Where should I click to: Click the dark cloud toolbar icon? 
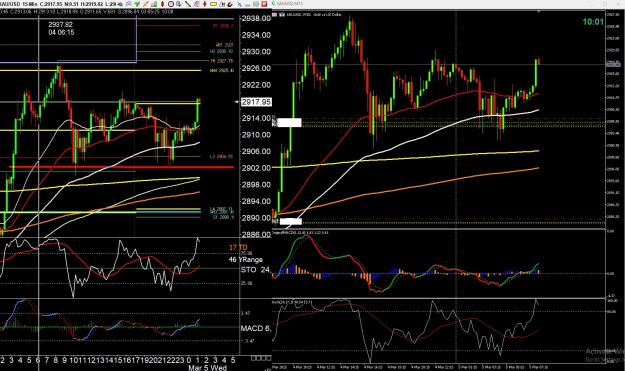pos(120,4)
